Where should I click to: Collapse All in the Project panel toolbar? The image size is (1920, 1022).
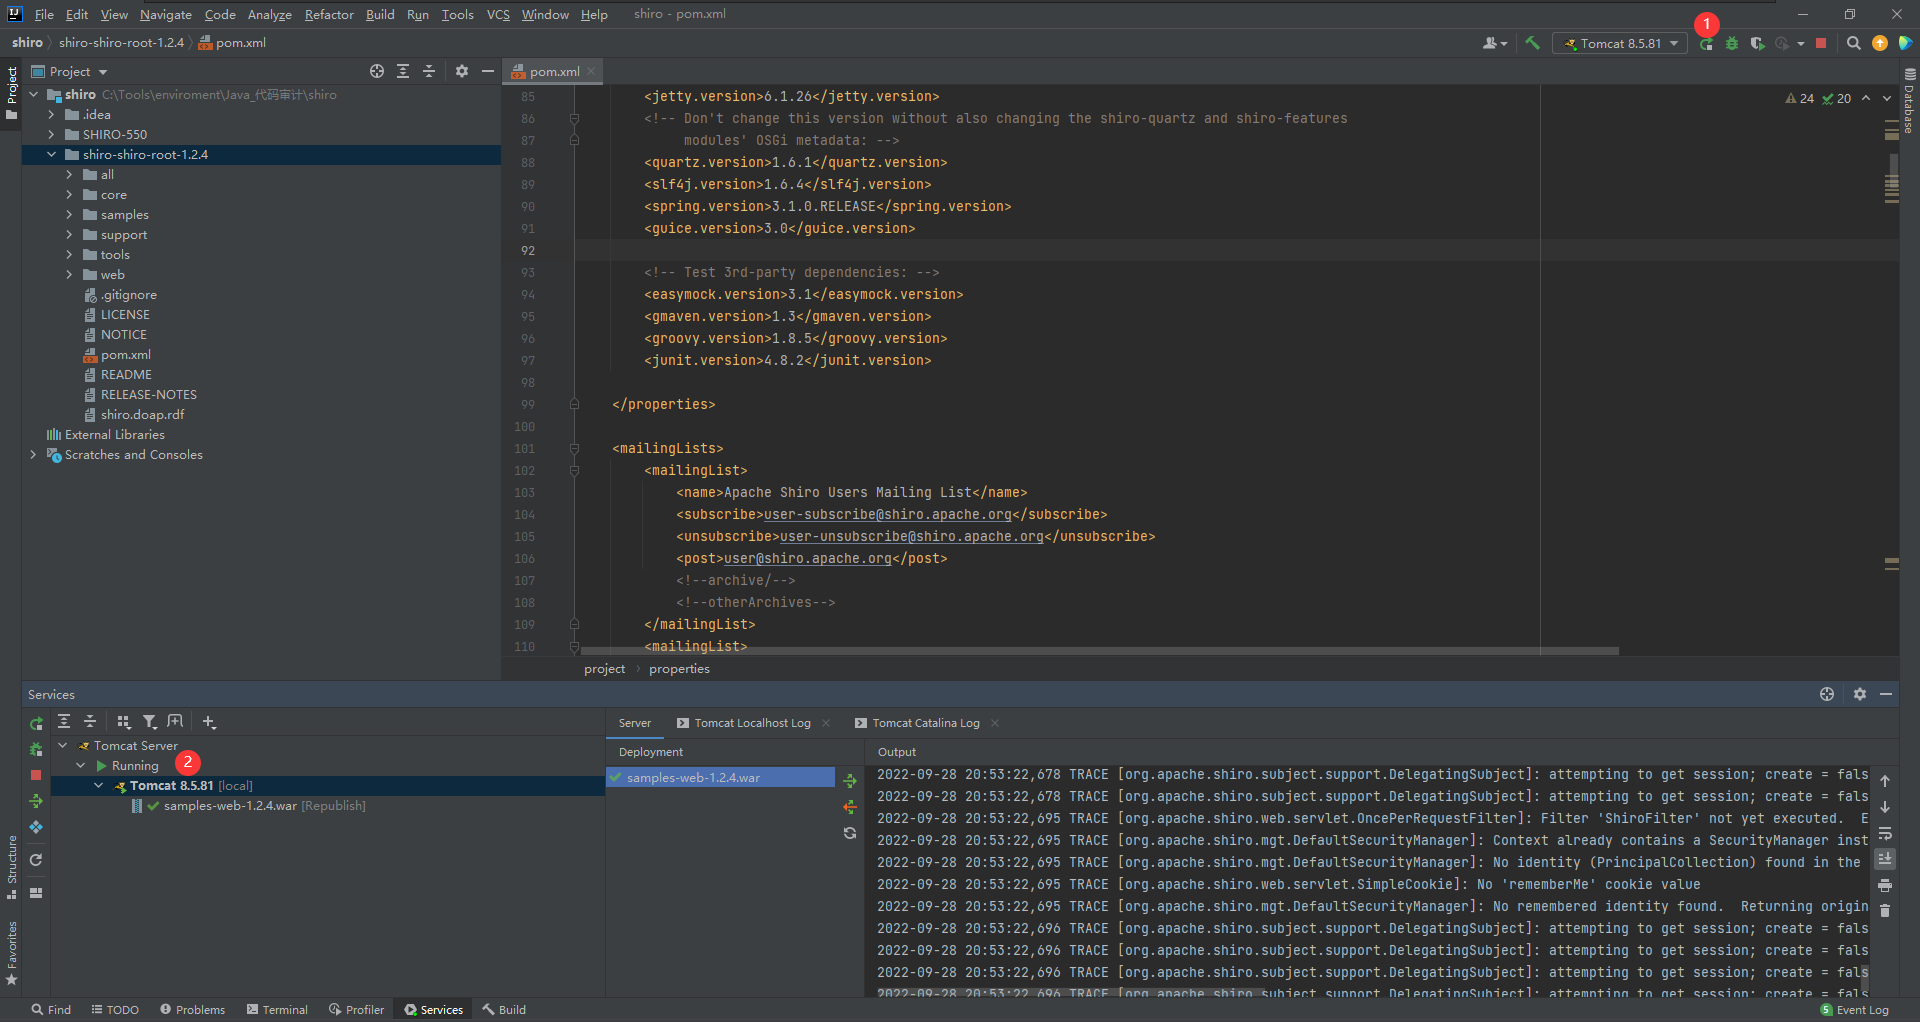[x=429, y=71]
